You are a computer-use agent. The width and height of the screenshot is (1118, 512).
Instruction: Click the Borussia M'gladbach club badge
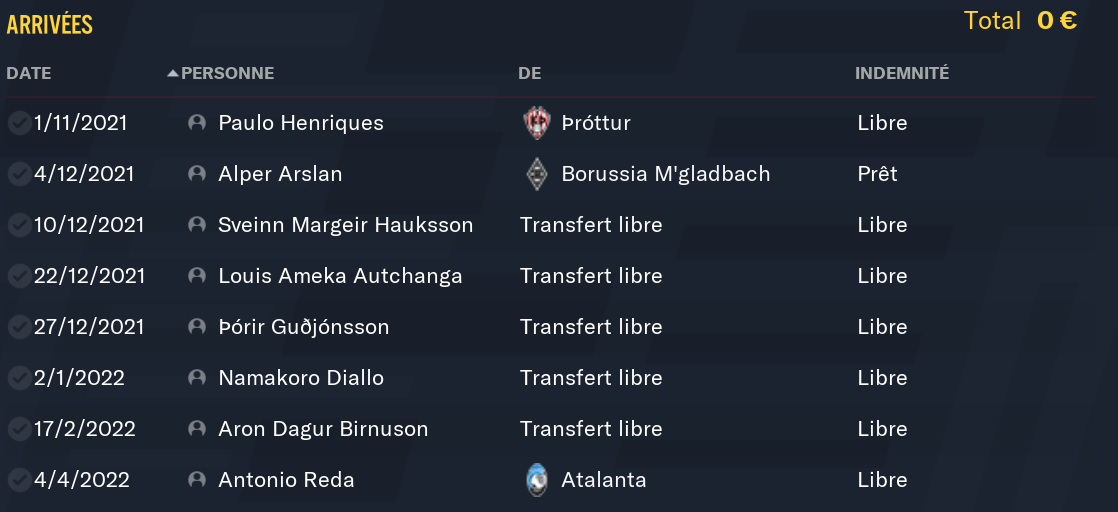tap(537, 174)
